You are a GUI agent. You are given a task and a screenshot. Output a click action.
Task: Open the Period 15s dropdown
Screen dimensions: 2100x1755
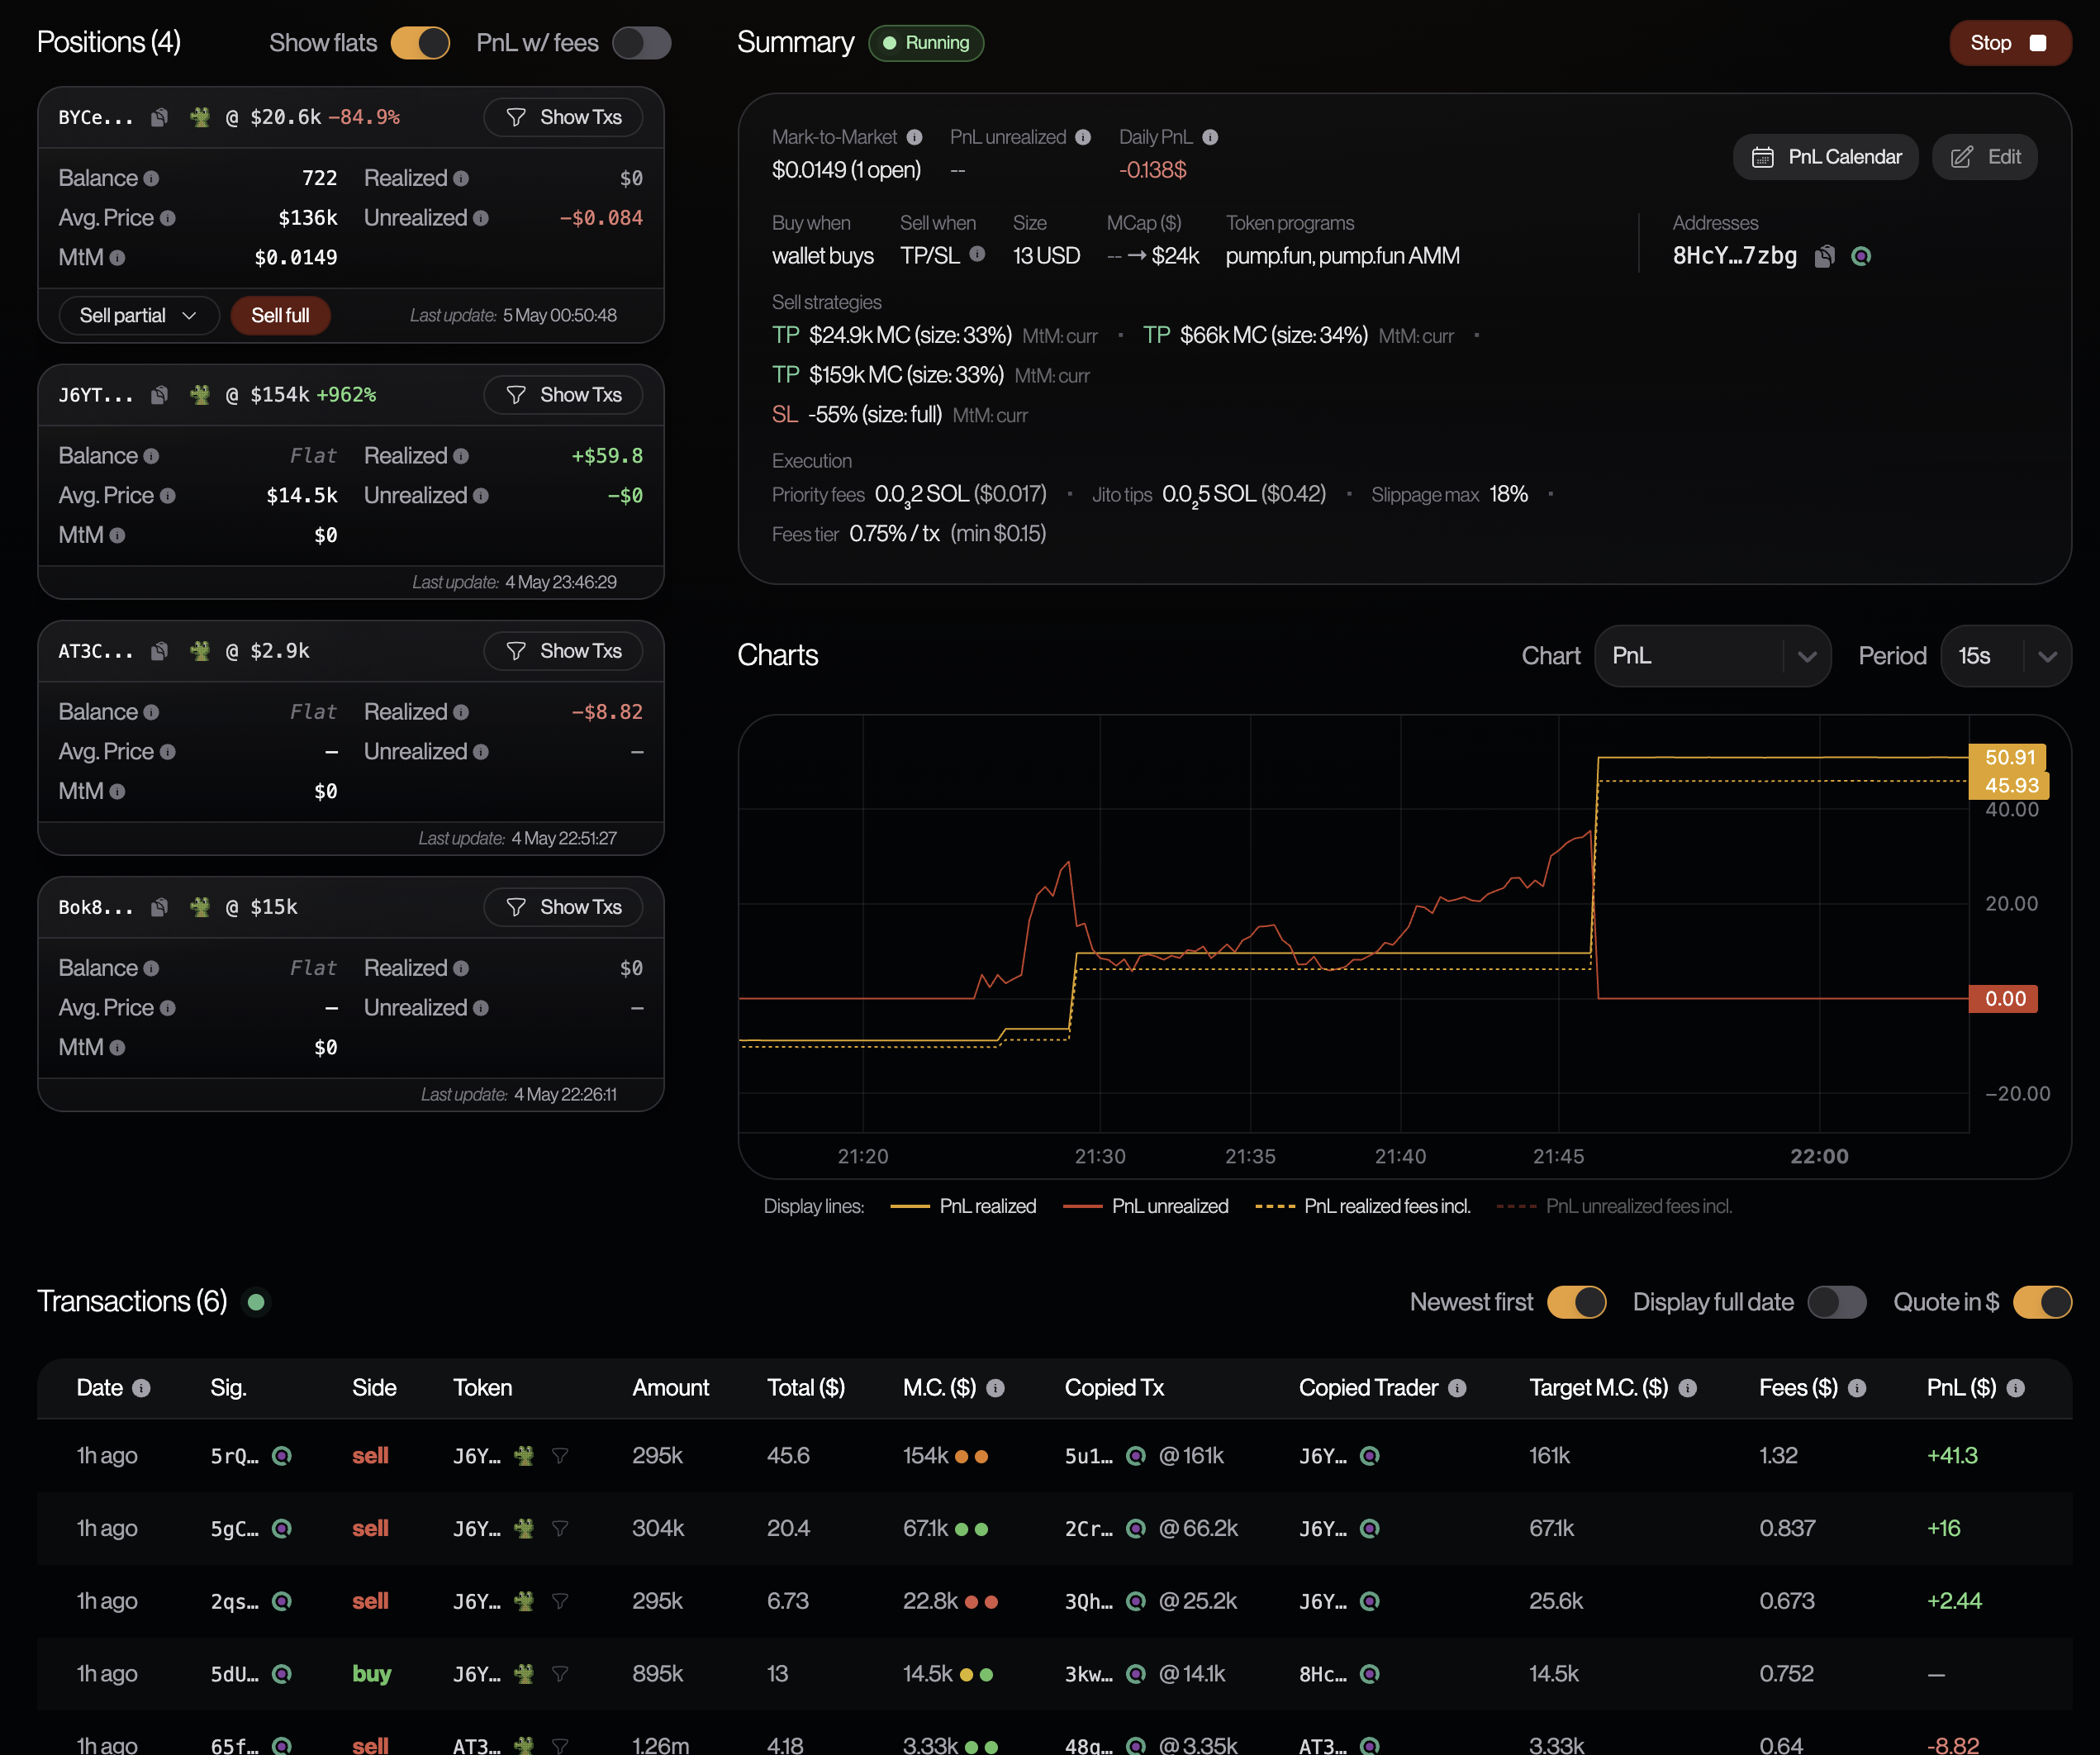[x=2005, y=656]
